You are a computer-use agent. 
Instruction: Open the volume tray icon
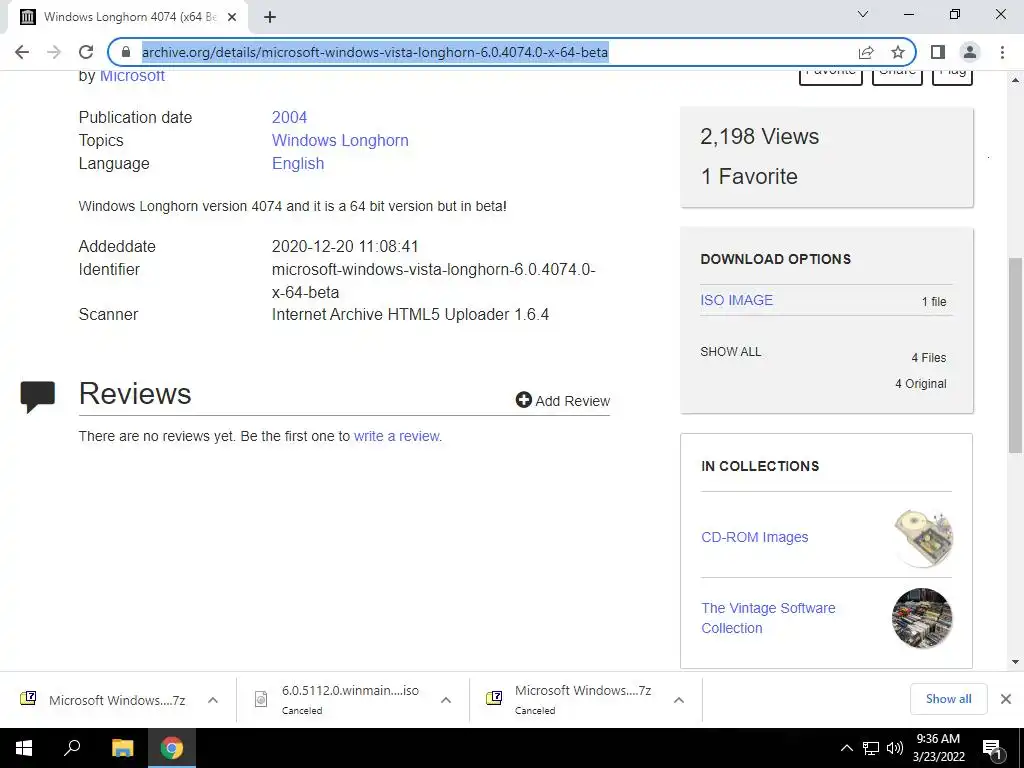[895, 748]
